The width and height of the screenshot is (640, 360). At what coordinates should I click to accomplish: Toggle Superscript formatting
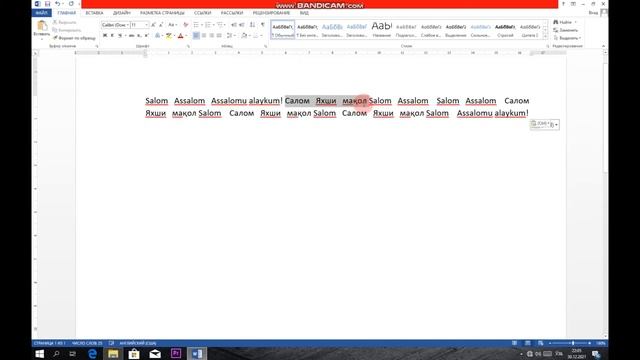coord(147,36)
